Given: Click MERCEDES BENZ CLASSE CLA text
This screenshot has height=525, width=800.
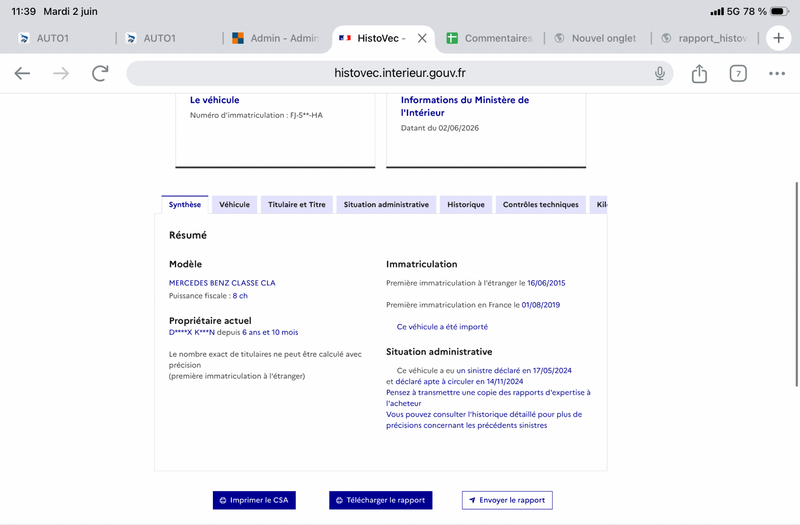Looking at the screenshot, I should tap(222, 283).
